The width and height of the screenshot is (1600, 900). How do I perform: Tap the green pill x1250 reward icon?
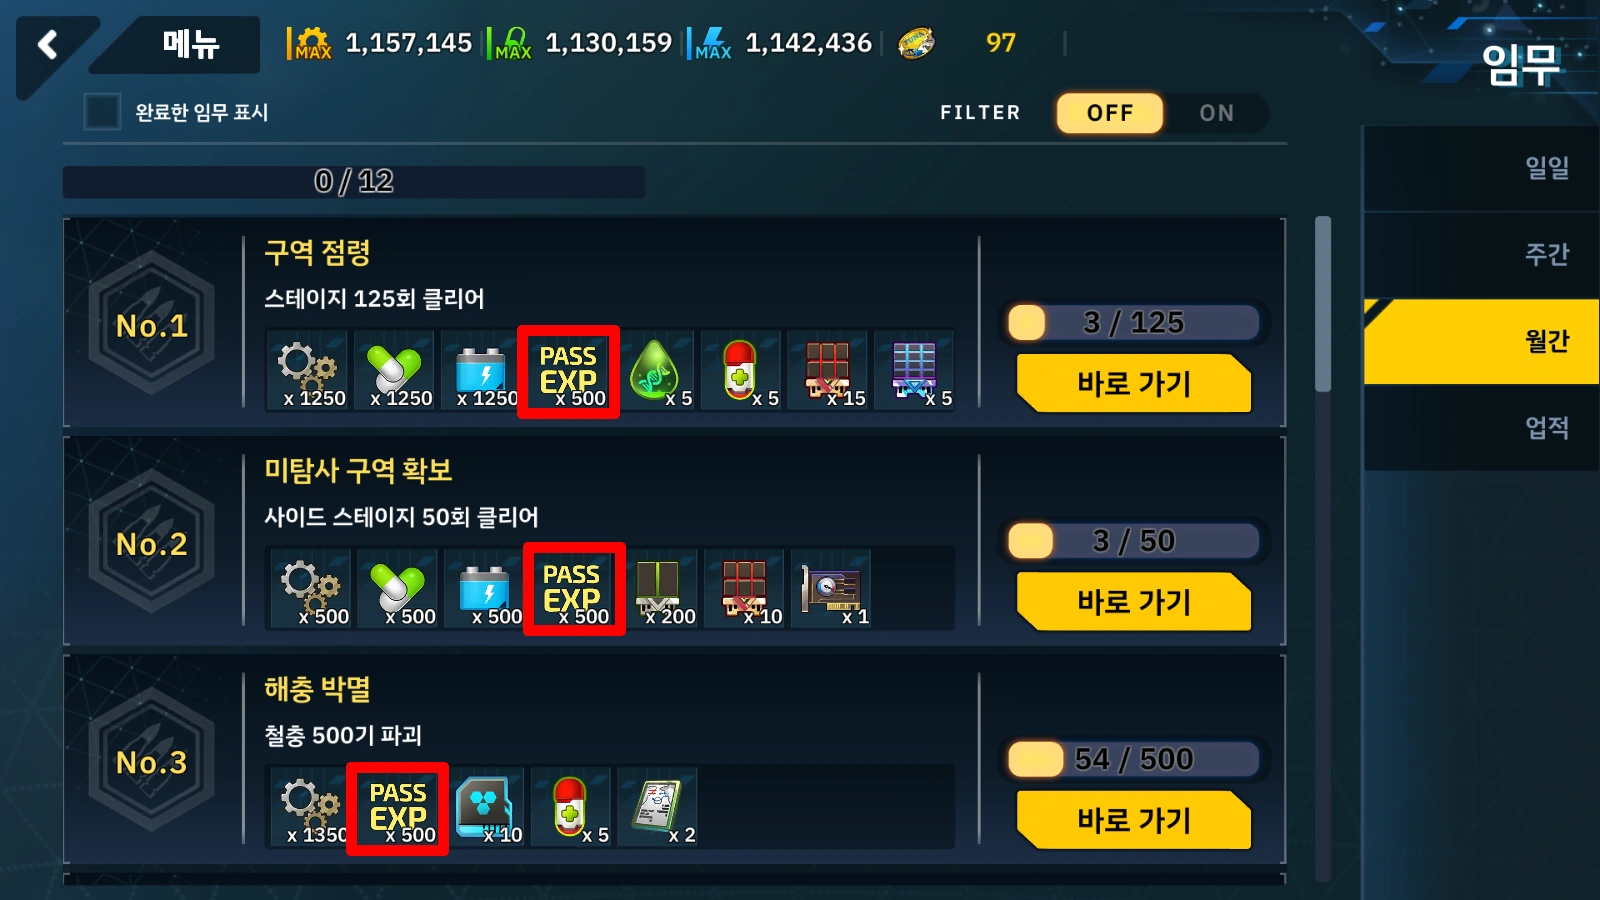(395, 371)
